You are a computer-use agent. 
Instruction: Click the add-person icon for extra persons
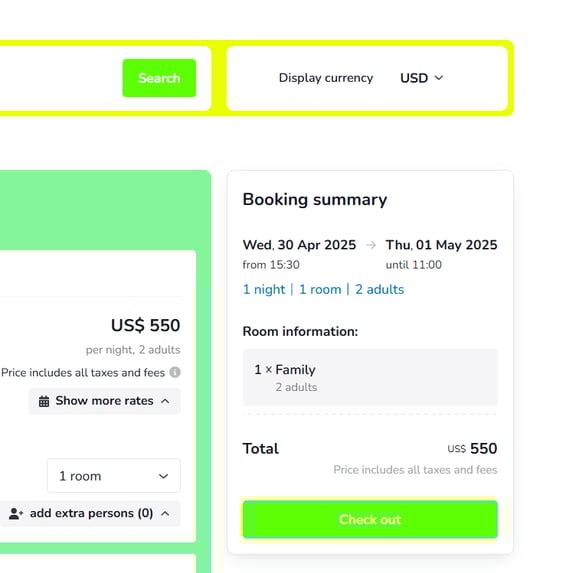pyautogui.click(x=16, y=513)
